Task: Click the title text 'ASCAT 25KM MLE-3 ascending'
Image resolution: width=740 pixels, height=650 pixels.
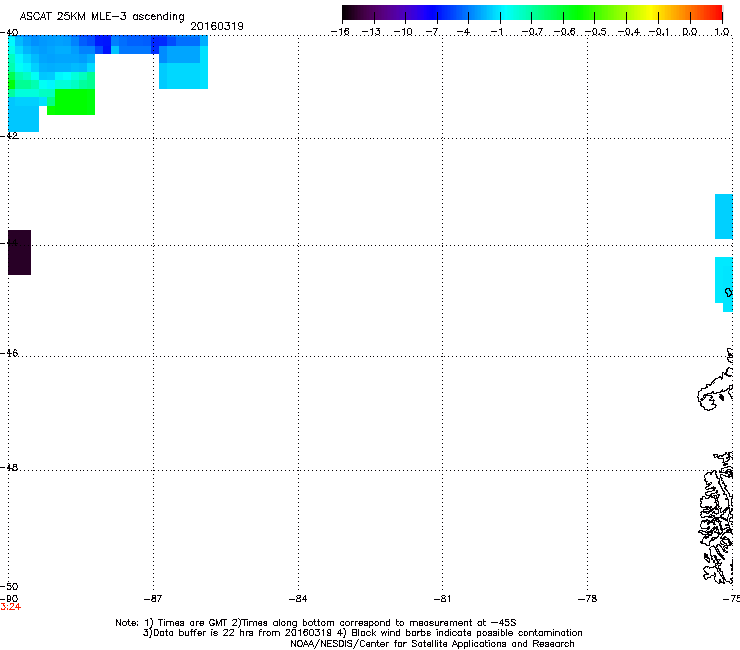Action: 102,17
